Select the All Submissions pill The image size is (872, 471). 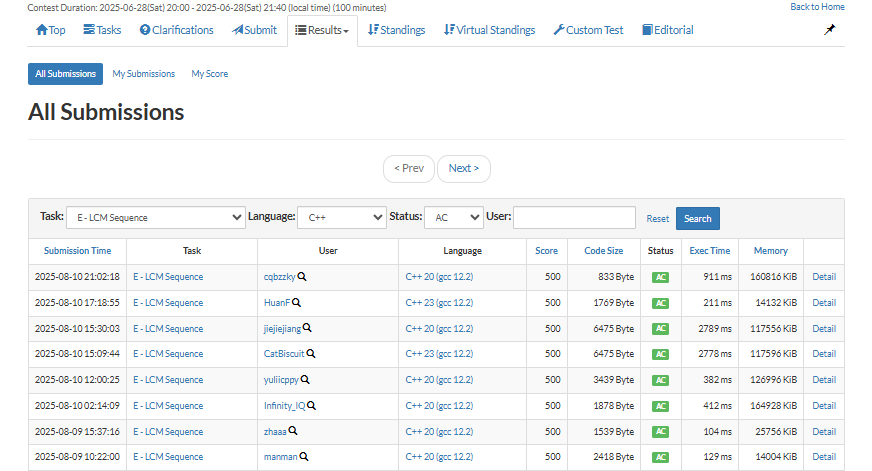point(66,74)
